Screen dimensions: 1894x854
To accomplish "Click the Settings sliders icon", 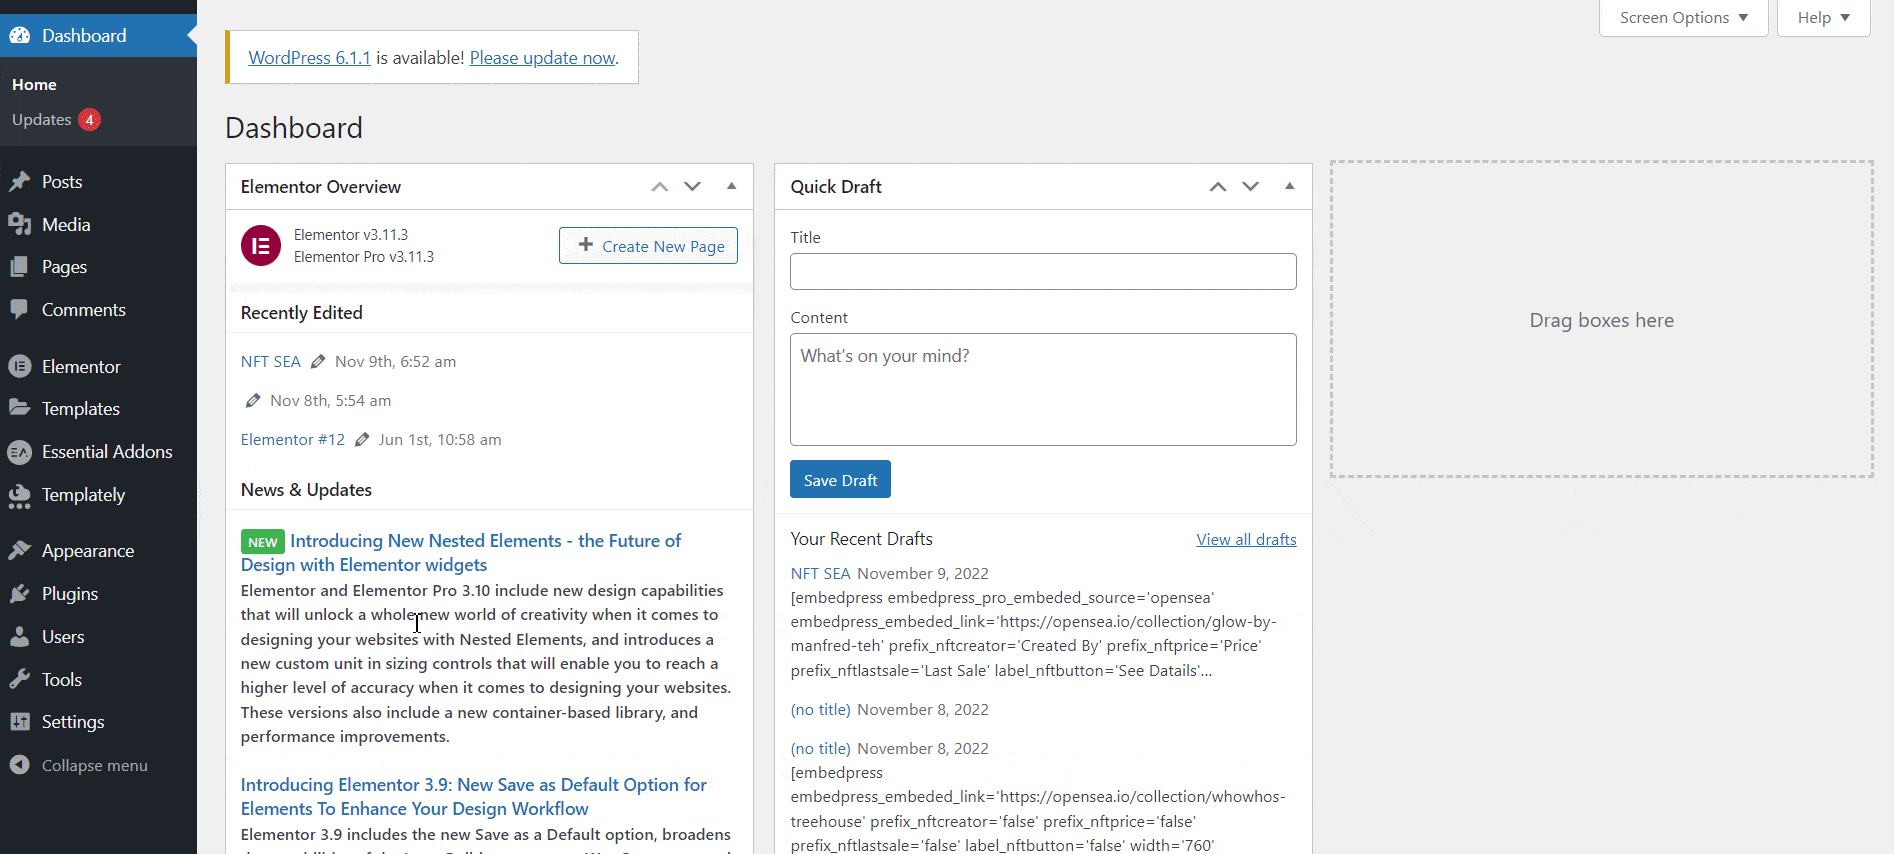I will pyautogui.click(x=20, y=722).
